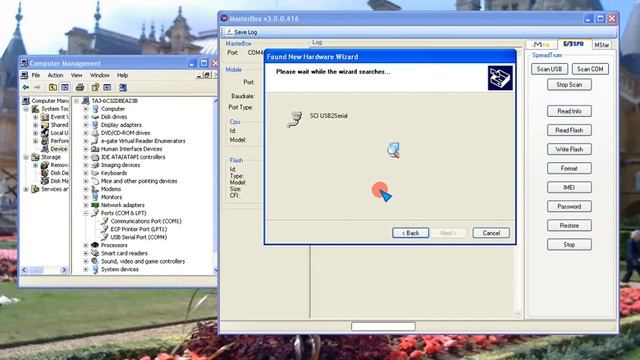Select Device Manager in console tree

click(x=59, y=149)
